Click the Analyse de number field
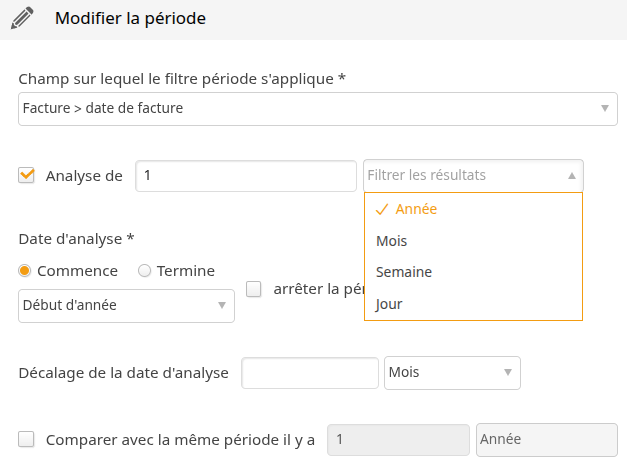 (246, 176)
